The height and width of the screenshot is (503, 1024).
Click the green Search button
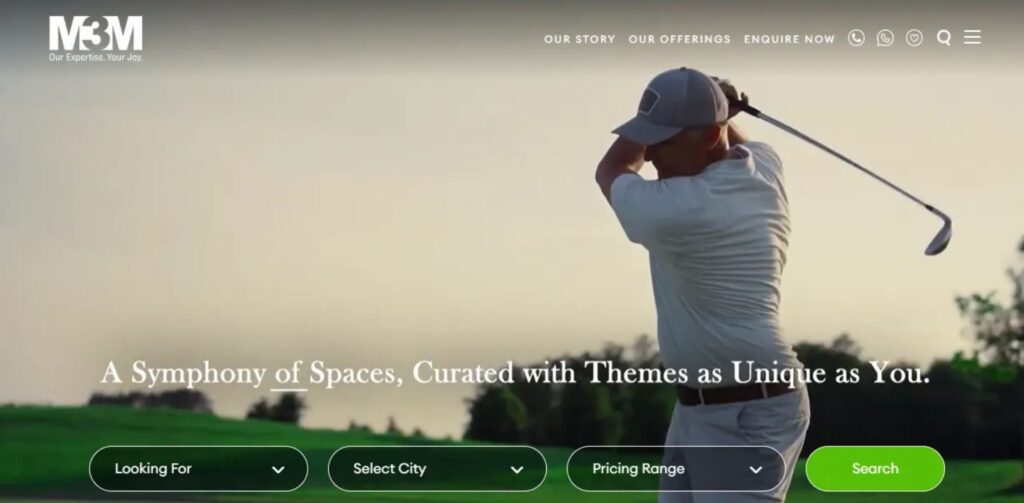pyautogui.click(x=875, y=468)
